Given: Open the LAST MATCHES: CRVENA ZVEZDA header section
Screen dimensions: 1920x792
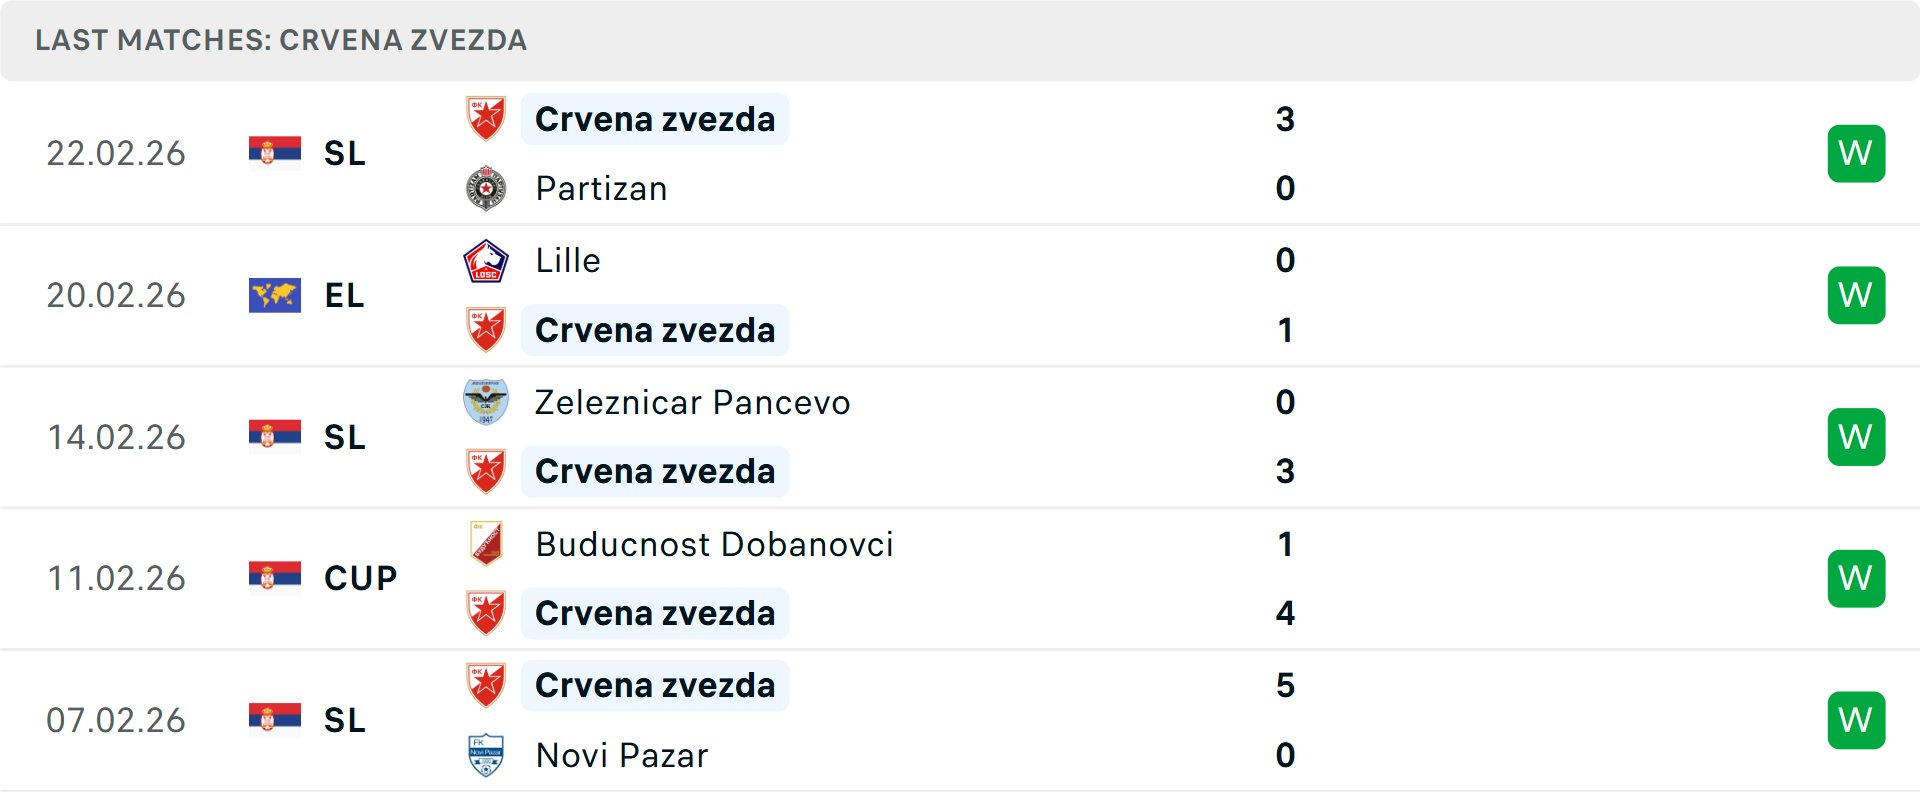Looking at the screenshot, I should 281,40.
